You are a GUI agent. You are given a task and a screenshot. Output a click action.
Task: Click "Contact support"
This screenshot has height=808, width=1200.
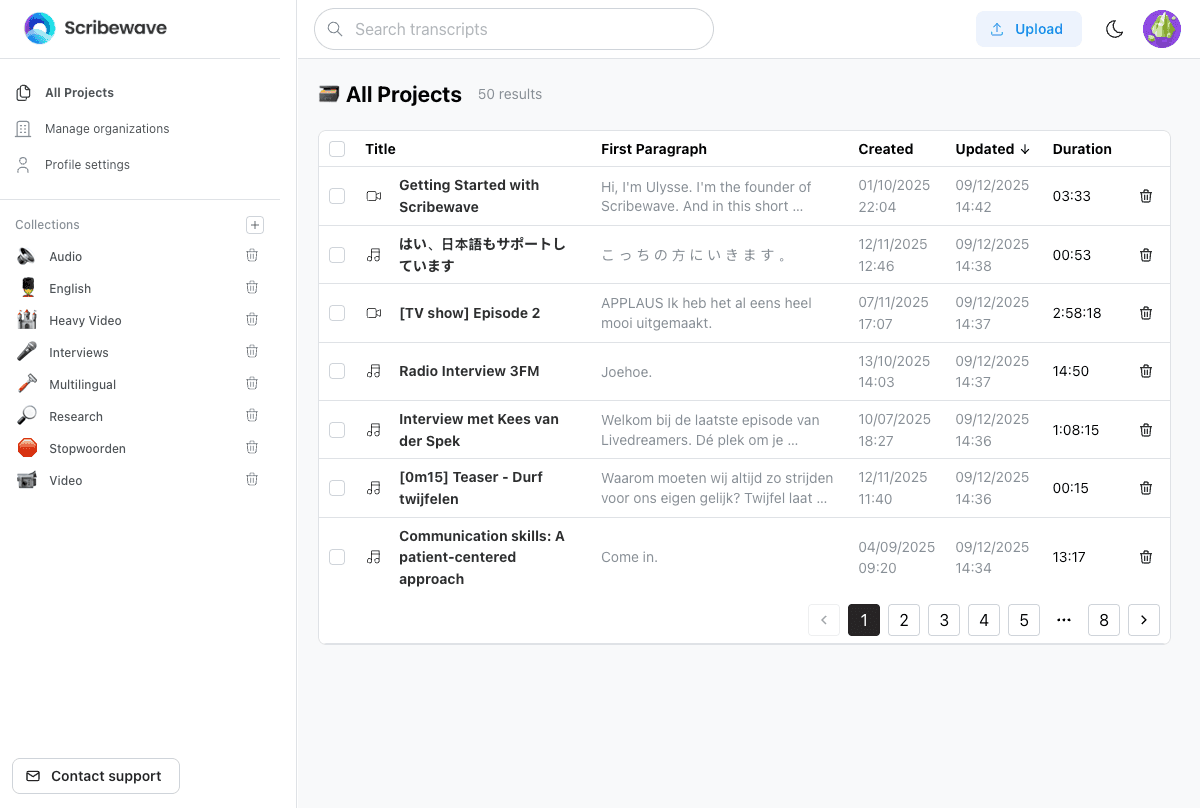(95, 776)
